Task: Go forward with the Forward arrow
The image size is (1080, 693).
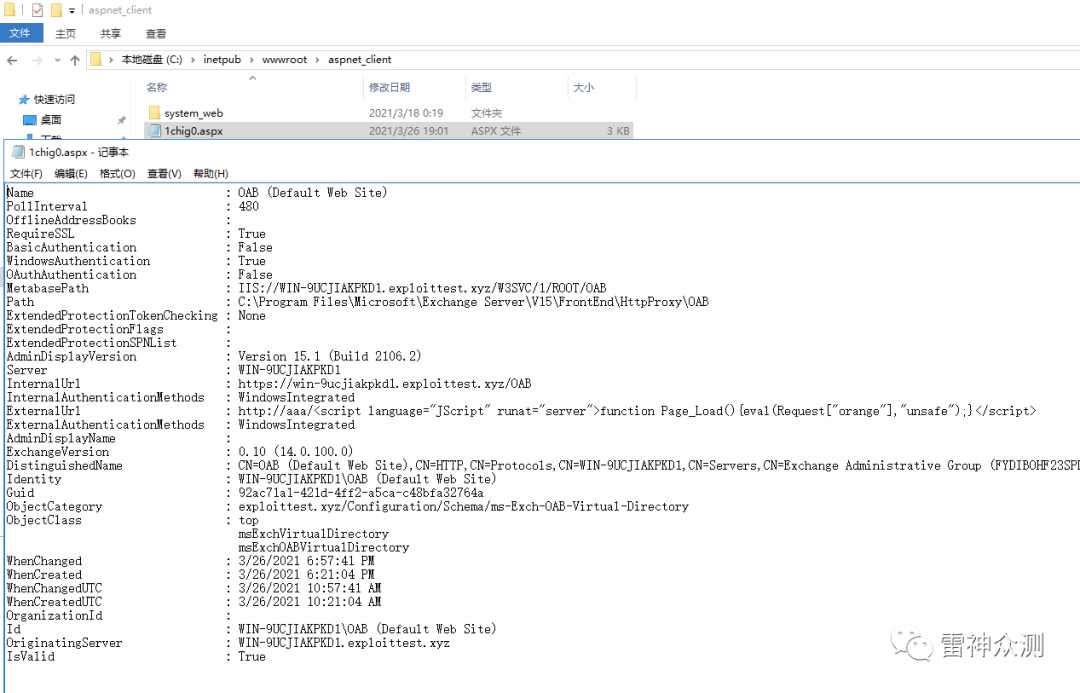Action: 37,60
